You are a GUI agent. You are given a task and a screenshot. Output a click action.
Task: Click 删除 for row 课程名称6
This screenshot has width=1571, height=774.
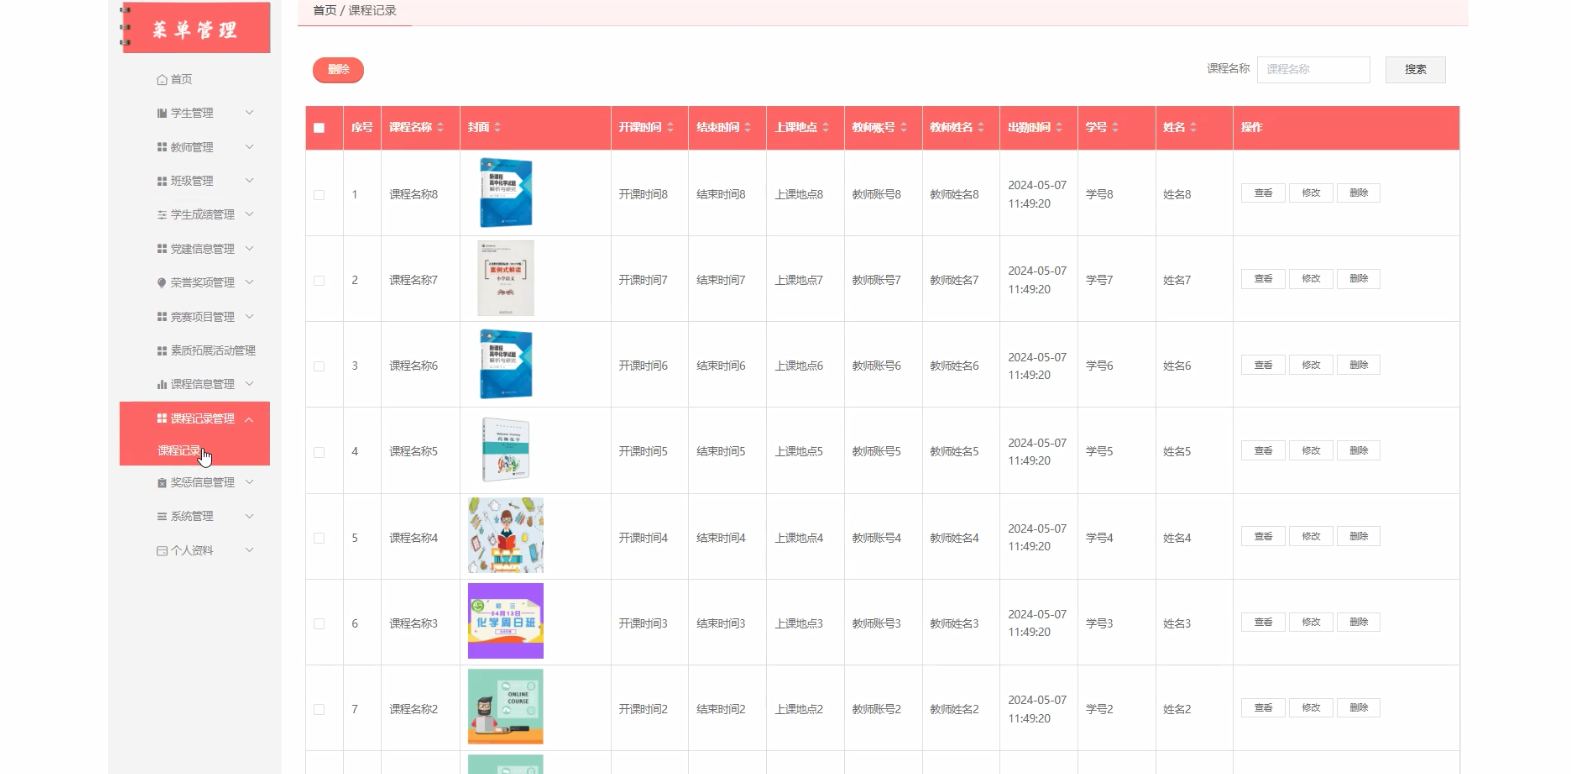click(1358, 365)
